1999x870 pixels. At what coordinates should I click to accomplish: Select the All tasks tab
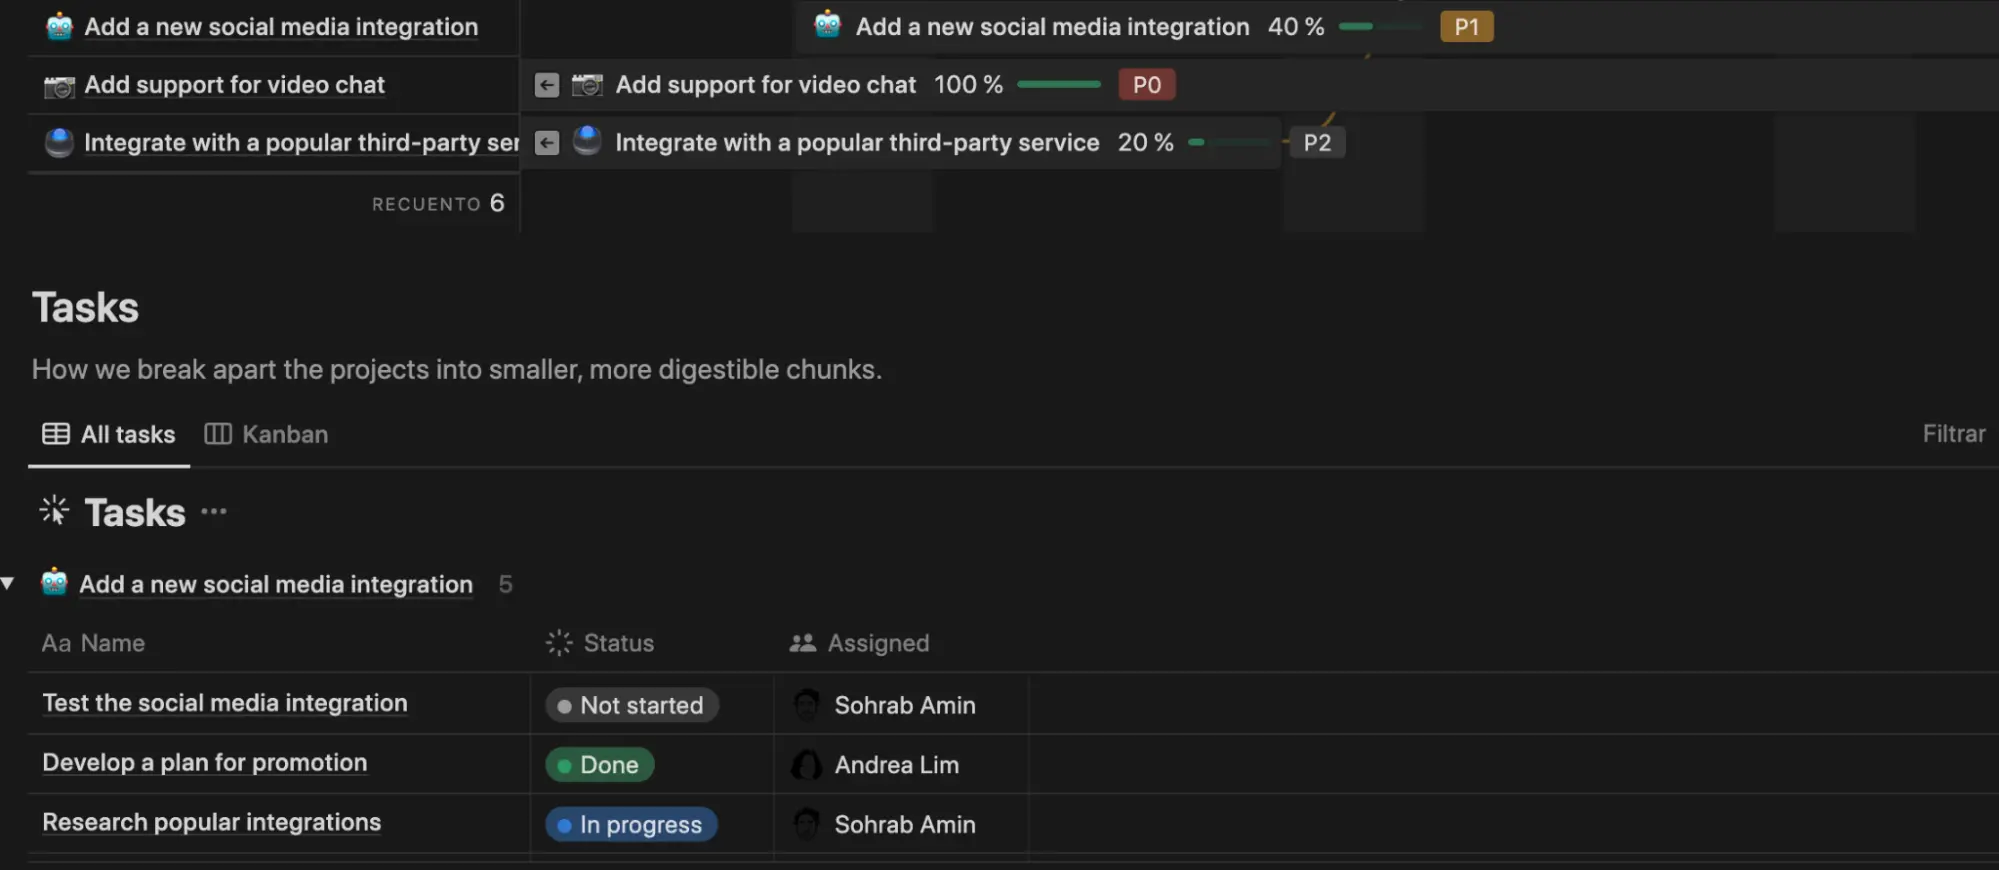coord(109,434)
